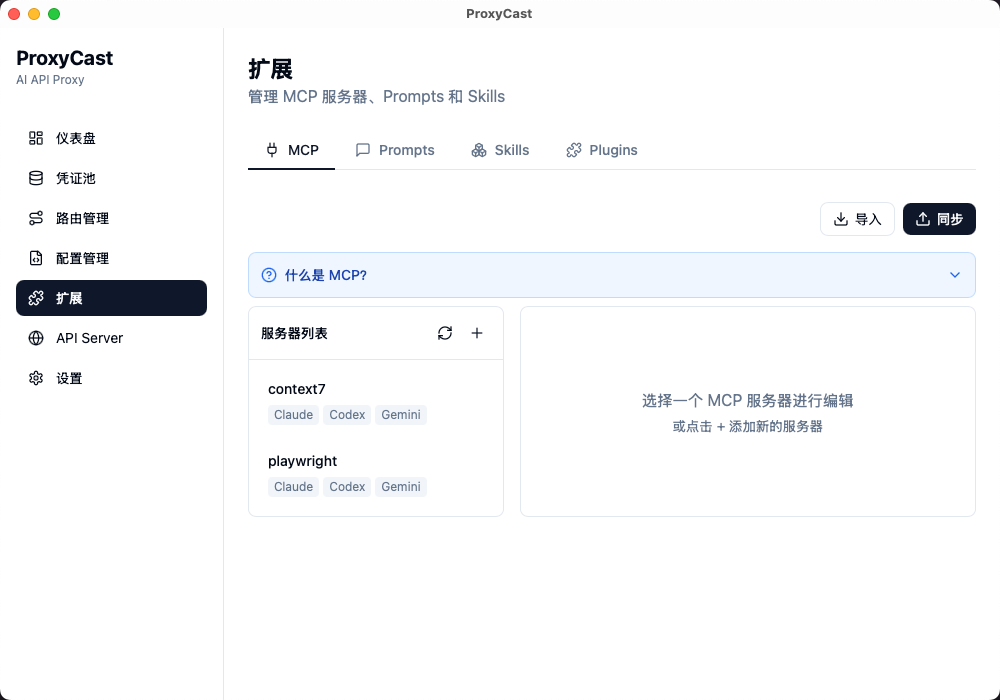Click the 导入 import button
Viewport: 1000px width, 700px height.
pos(857,219)
